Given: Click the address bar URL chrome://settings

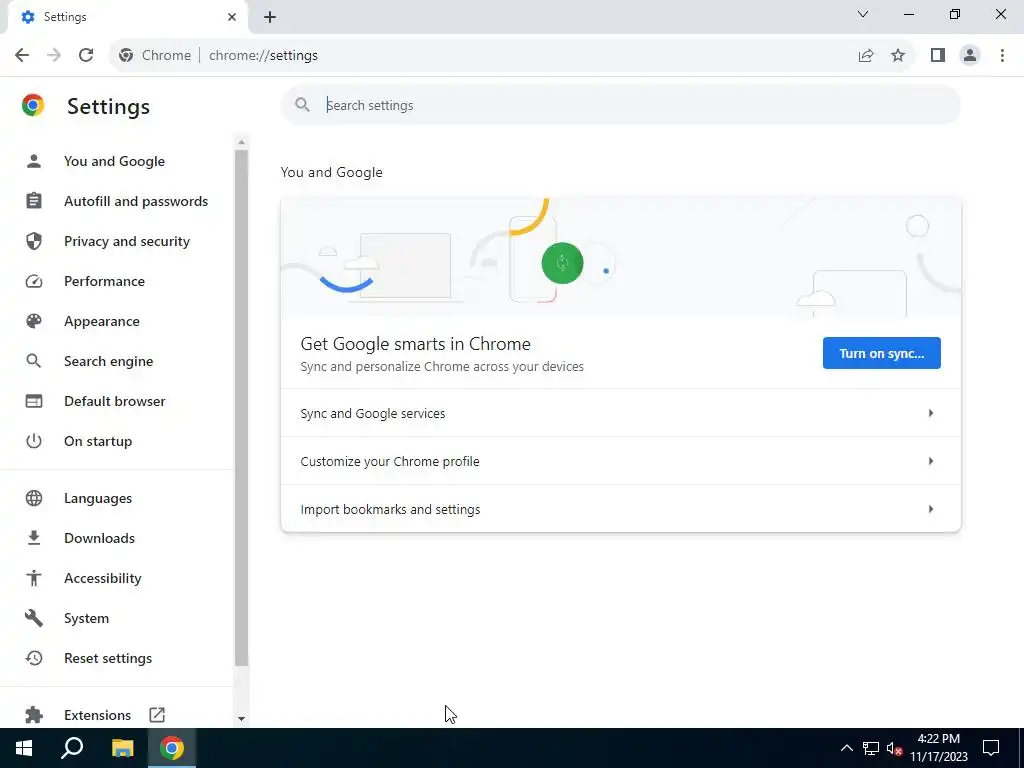Looking at the screenshot, I should click(x=263, y=56).
